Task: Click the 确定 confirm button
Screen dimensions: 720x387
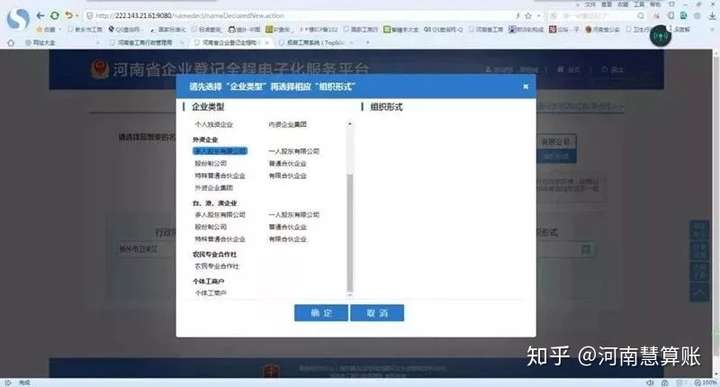Action: (321, 313)
